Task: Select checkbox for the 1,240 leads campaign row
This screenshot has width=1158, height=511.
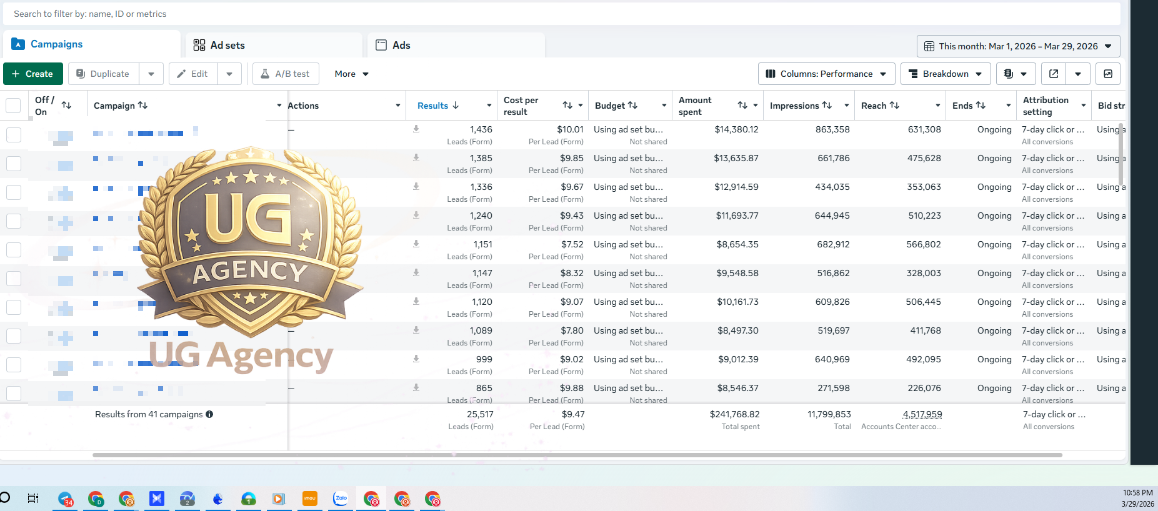Action: pos(13,221)
